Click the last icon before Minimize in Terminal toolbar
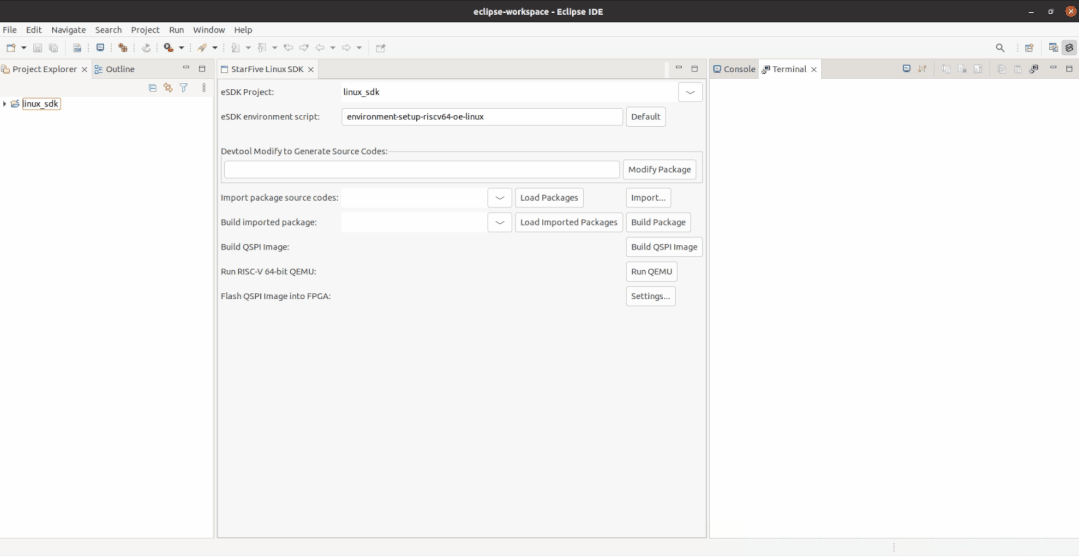1079x556 pixels. point(1034,69)
